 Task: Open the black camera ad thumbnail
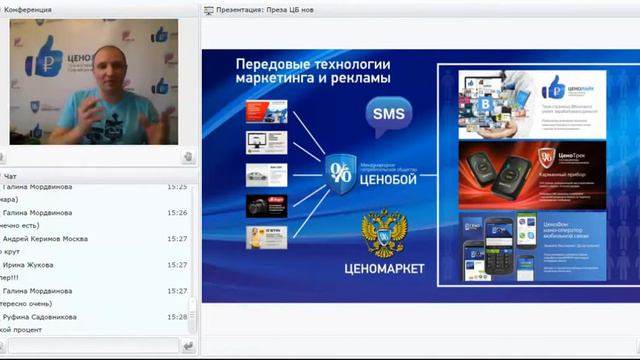[x=267, y=206]
